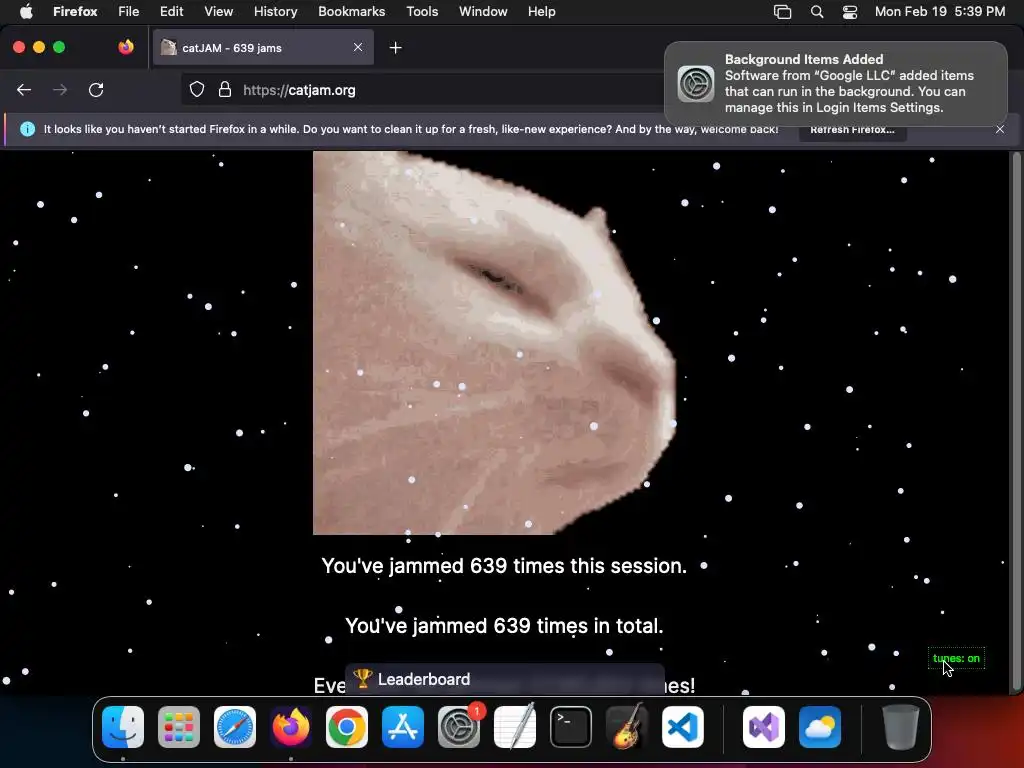Click the Firefox View pinned icon
Image resolution: width=1024 pixels, height=768 pixels.
pyautogui.click(x=126, y=47)
